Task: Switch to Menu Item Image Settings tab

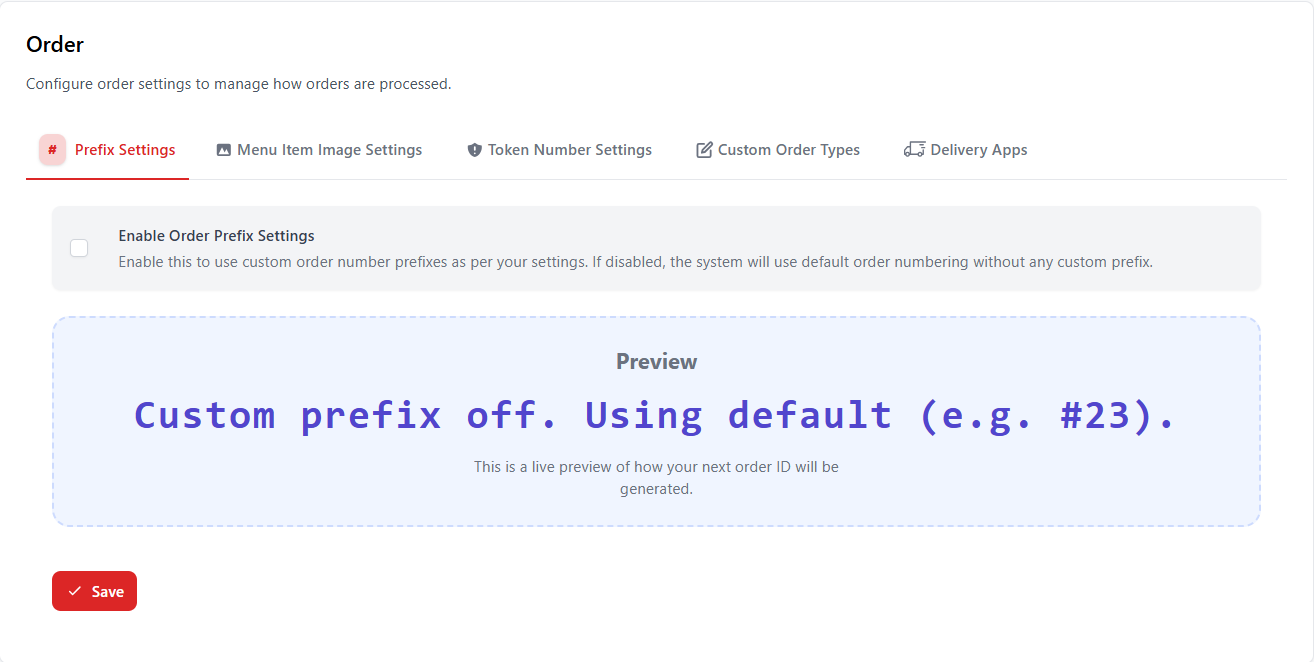Action: tap(329, 150)
